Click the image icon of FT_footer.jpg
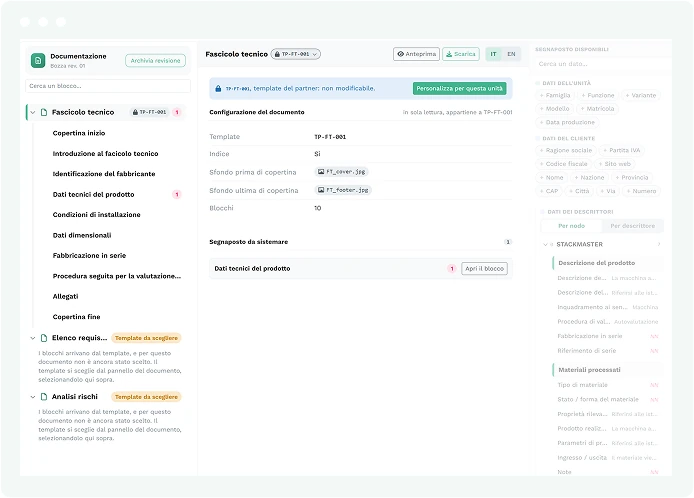 321,190
